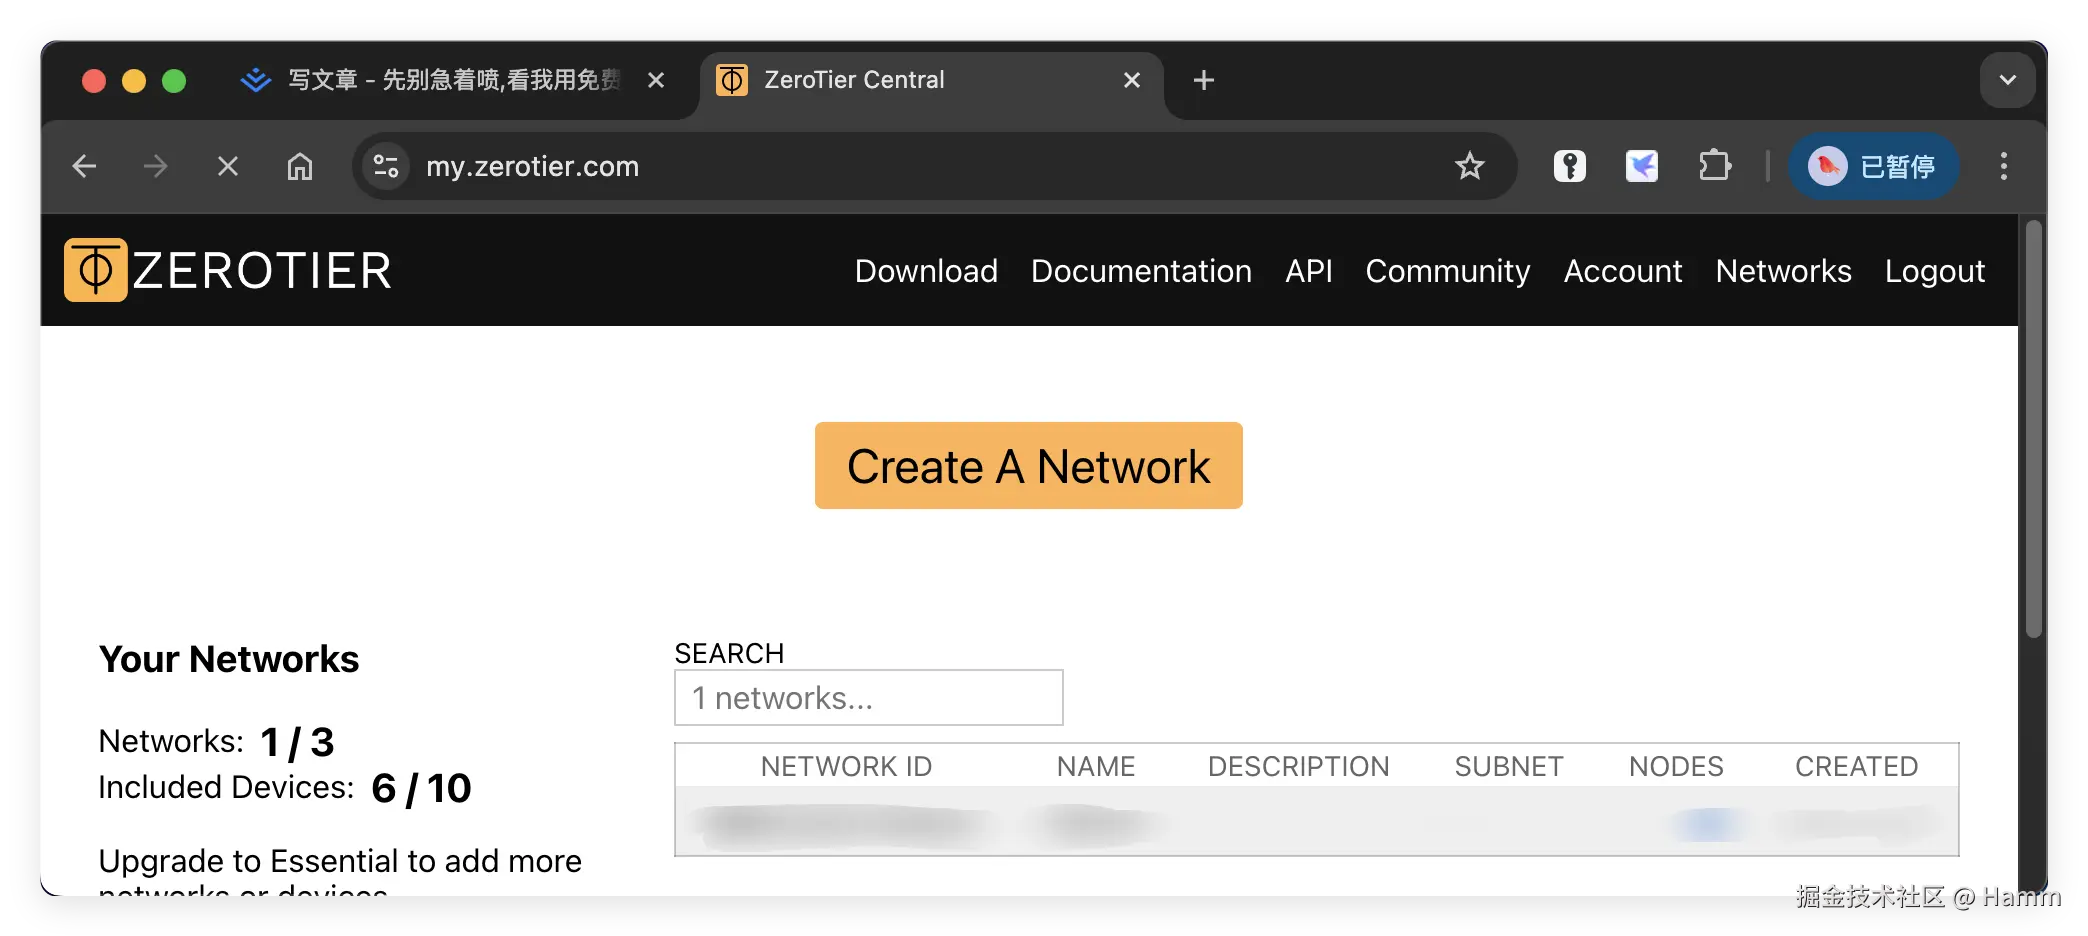
Task: Log out of ZeroTier
Action: [x=1935, y=271]
